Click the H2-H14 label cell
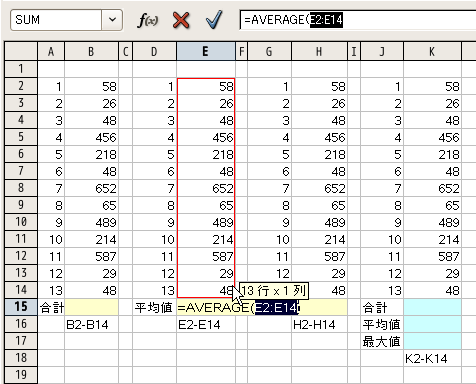476x384 pixels. pos(319,324)
